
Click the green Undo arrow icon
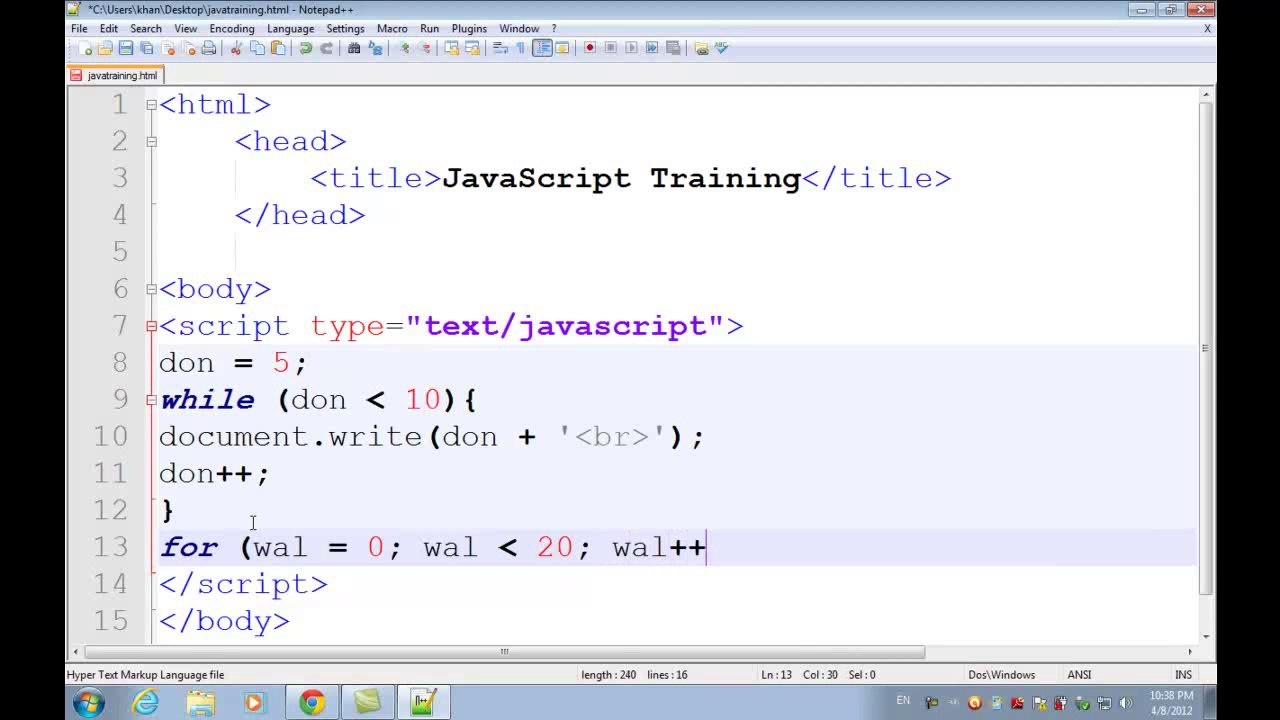(x=306, y=48)
